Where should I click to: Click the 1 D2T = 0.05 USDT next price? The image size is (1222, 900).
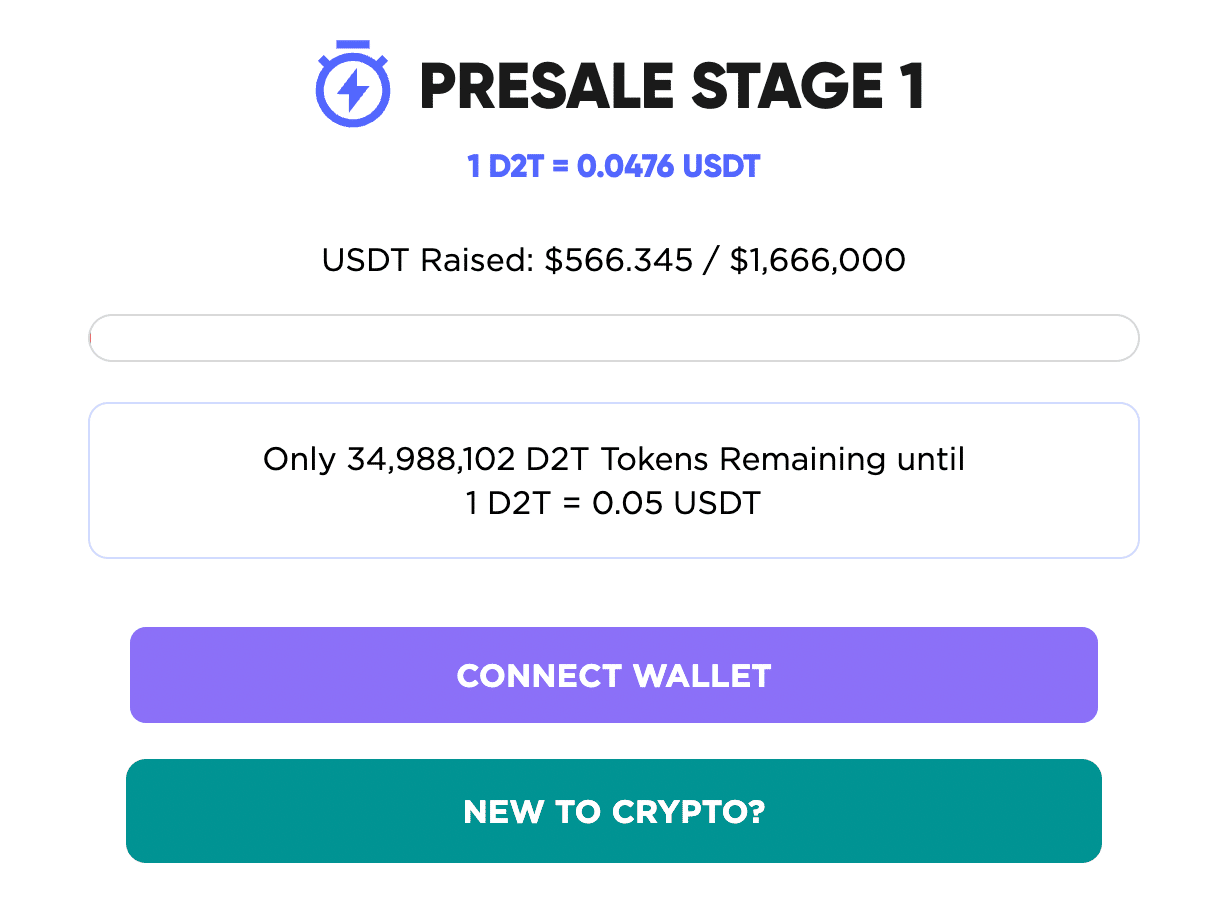[x=614, y=503]
